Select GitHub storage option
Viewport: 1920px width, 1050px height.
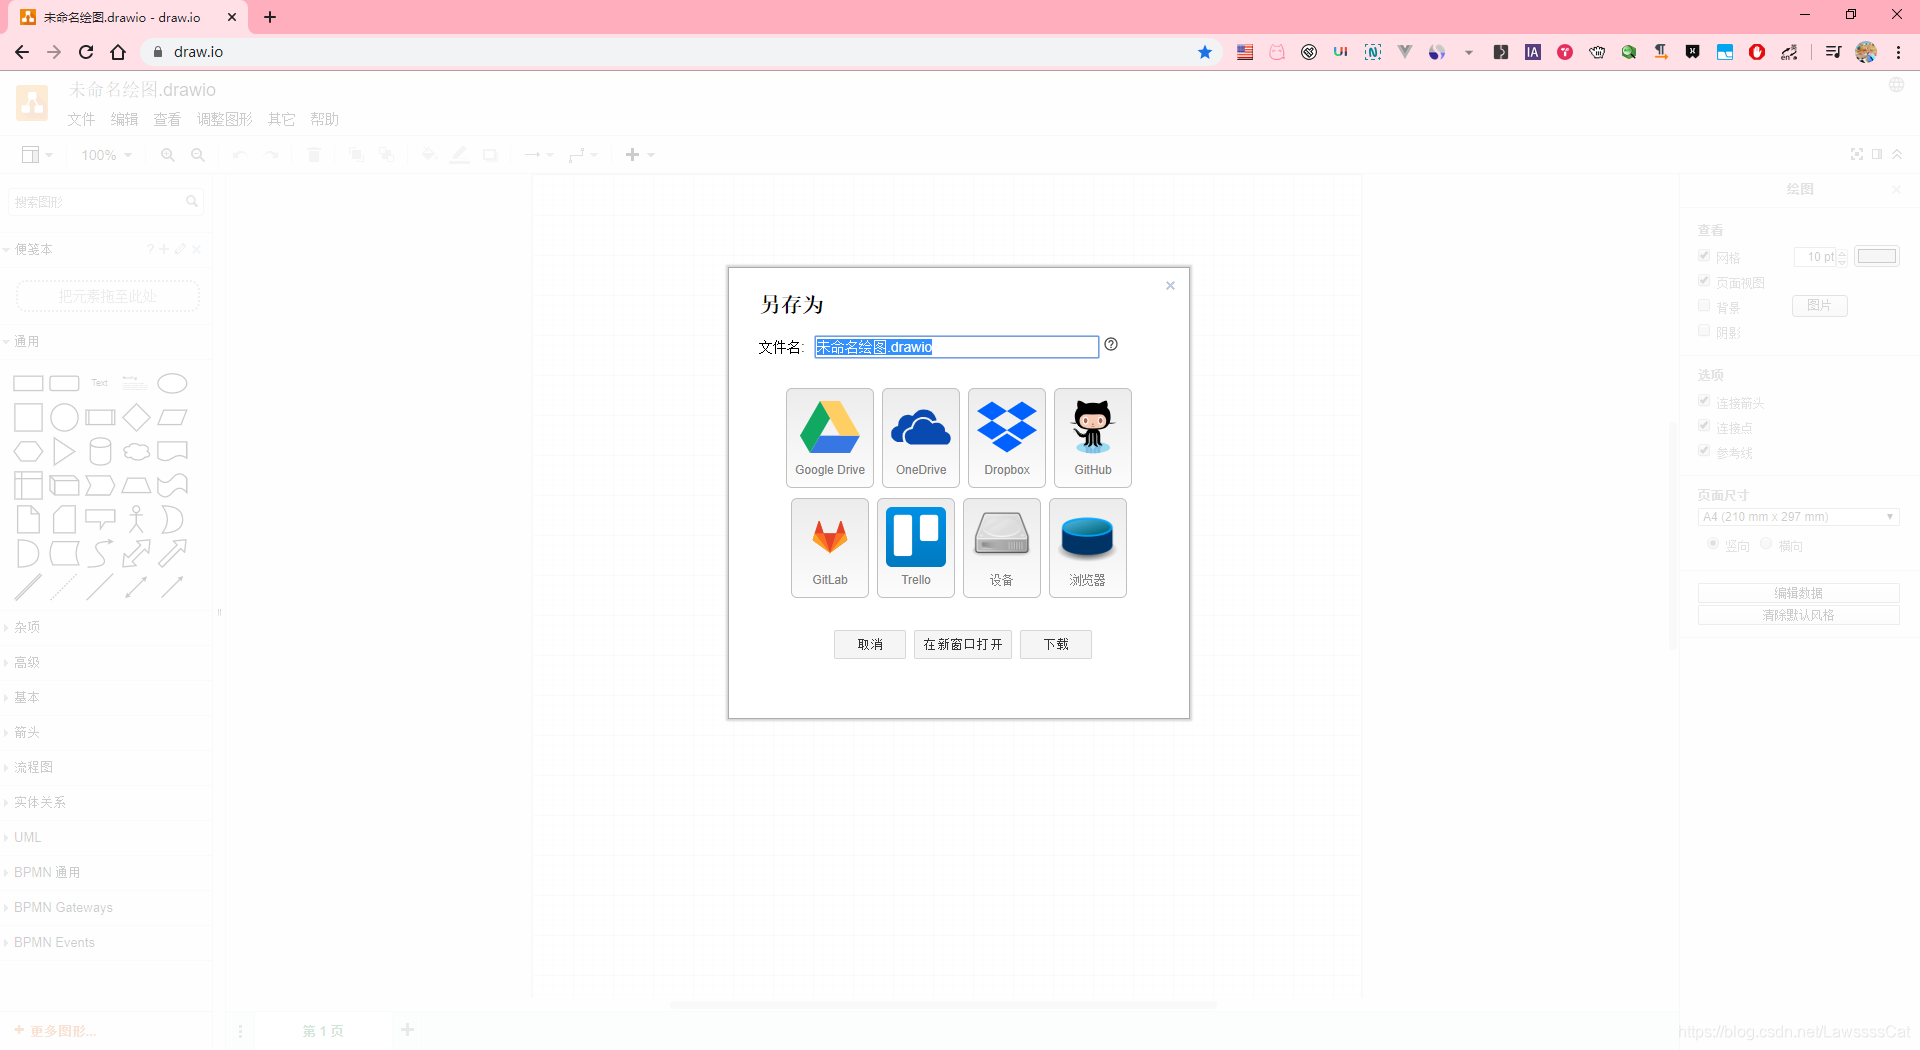[x=1093, y=438]
